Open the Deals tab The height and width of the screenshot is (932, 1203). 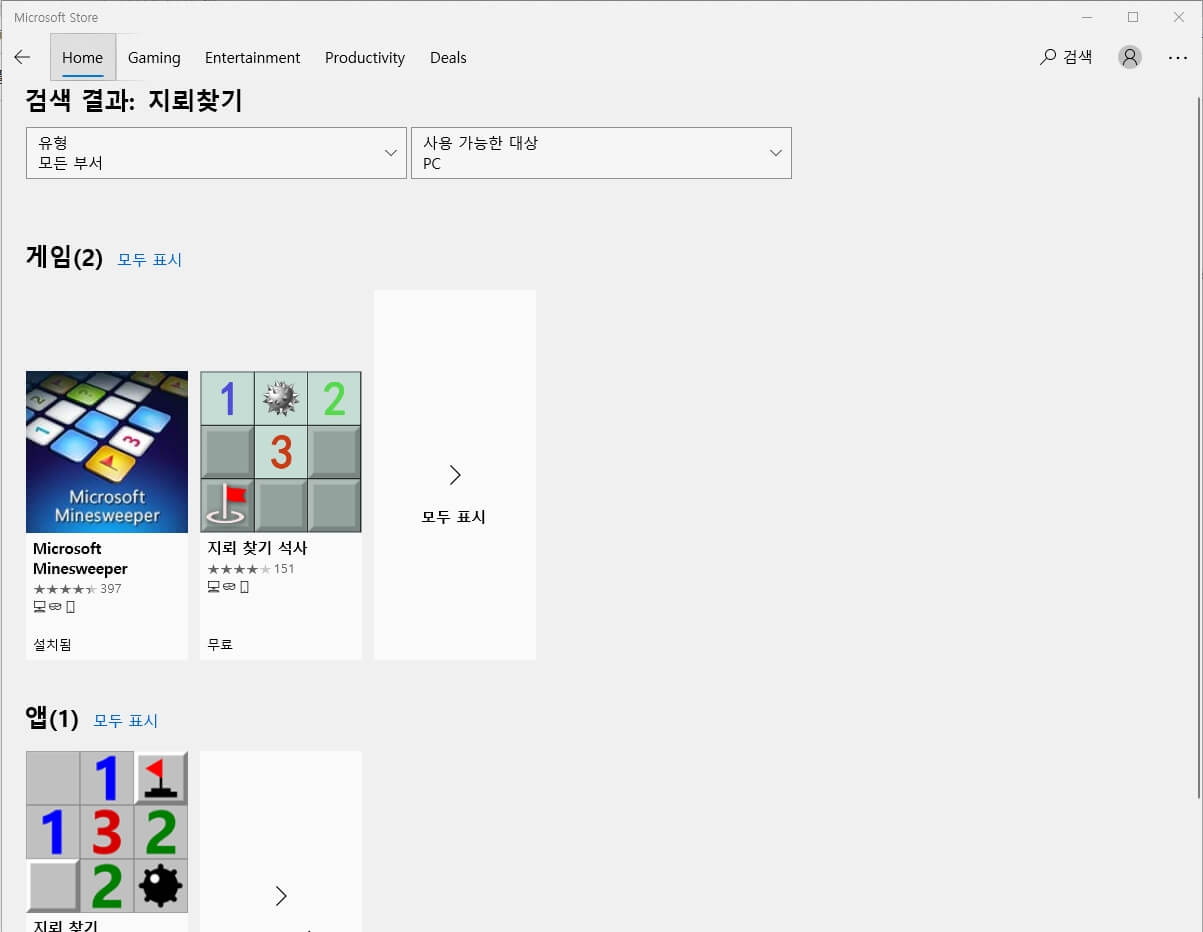[448, 57]
